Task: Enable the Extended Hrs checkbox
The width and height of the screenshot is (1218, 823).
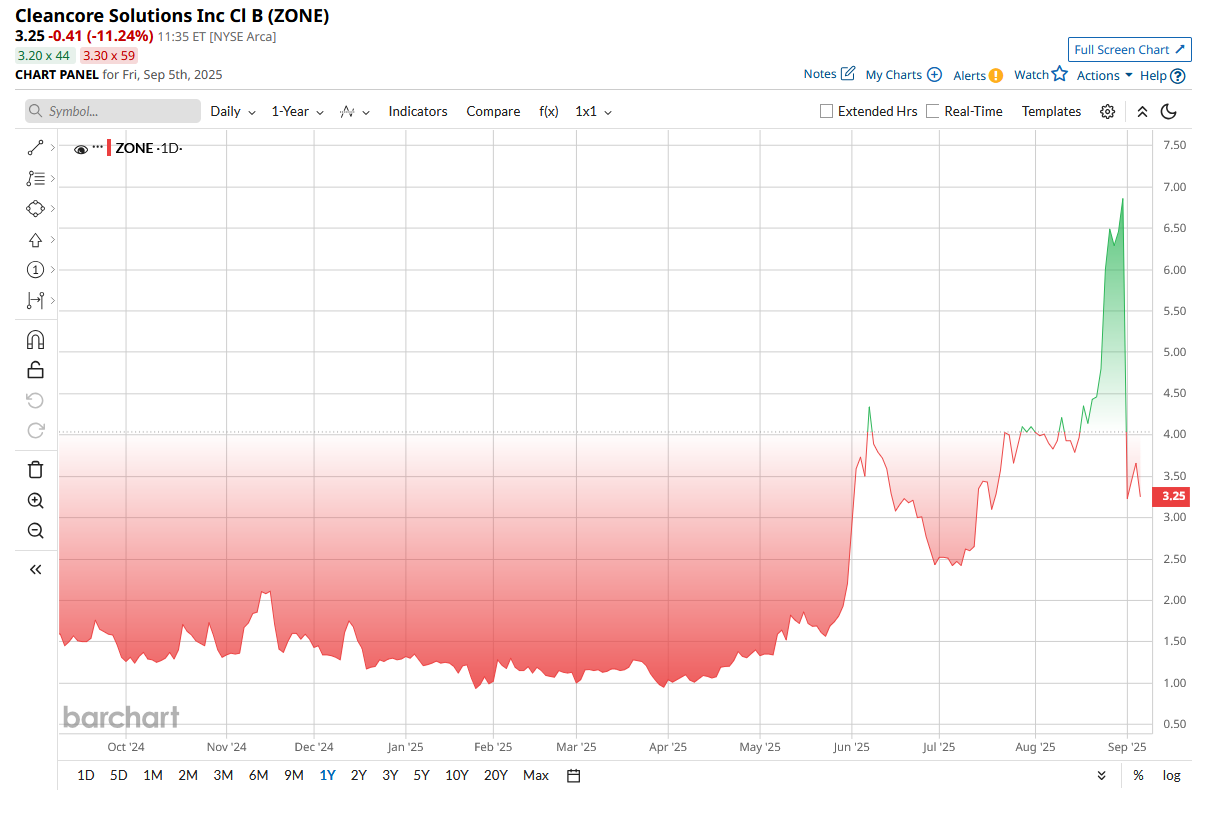Action: pyautogui.click(x=826, y=111)
